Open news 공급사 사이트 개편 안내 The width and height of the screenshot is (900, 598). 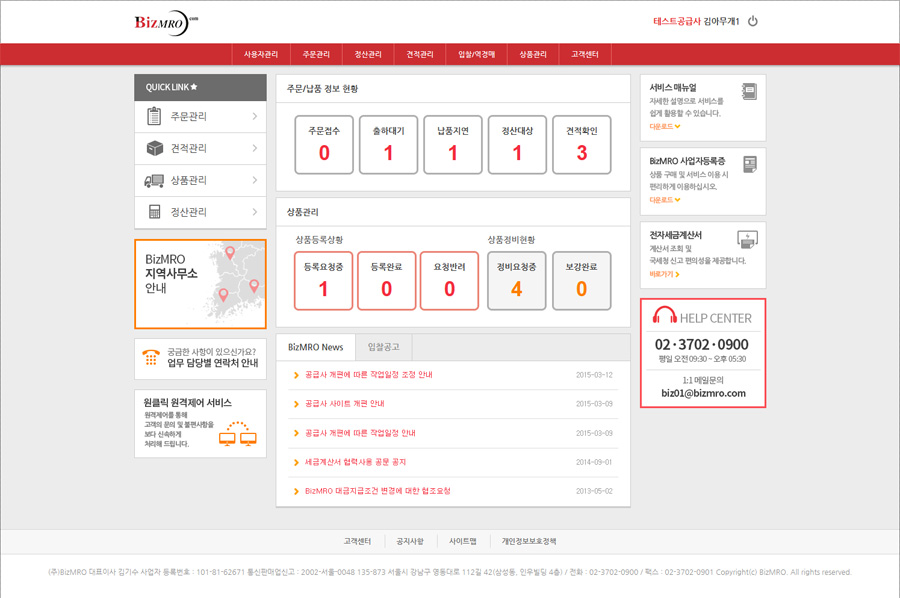point(344,404)
